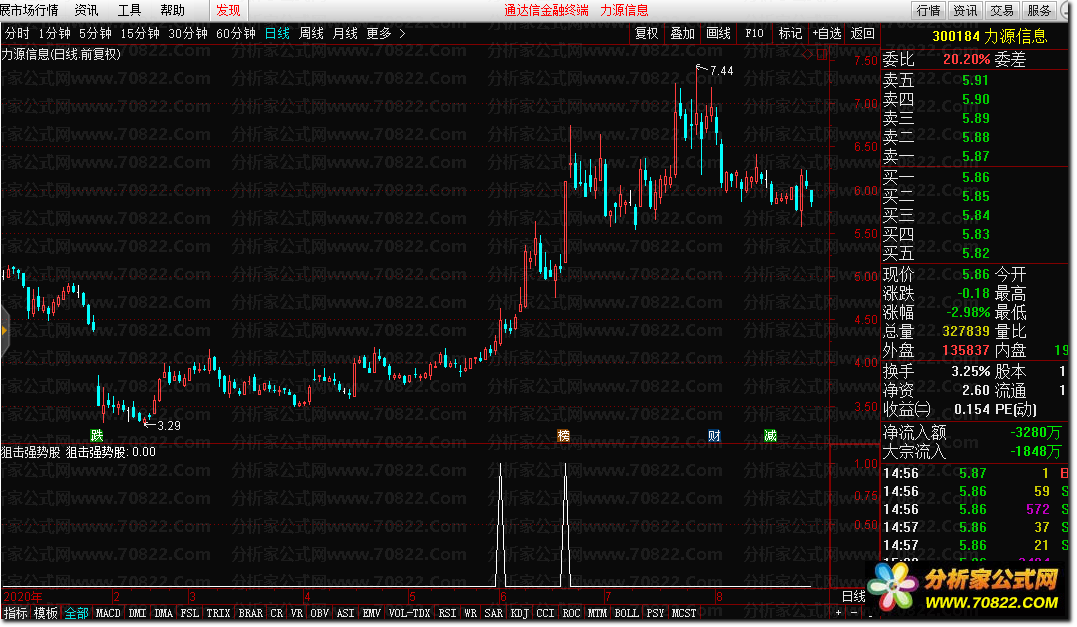Click the chart title 力源信息(日线.前复权)
The width and height of the screenshot is (1077, 627).
click(61, 54)
